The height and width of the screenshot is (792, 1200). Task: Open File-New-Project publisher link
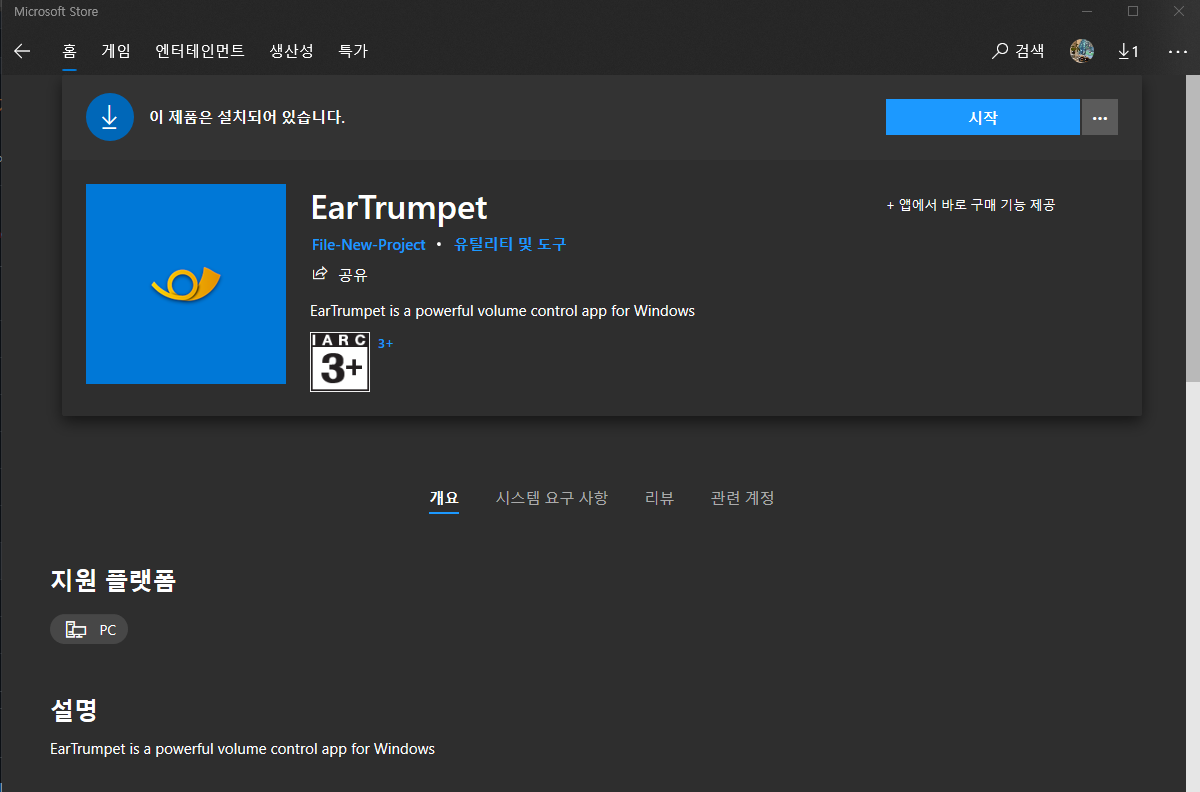pyautogui.click(x=369, y=244)
